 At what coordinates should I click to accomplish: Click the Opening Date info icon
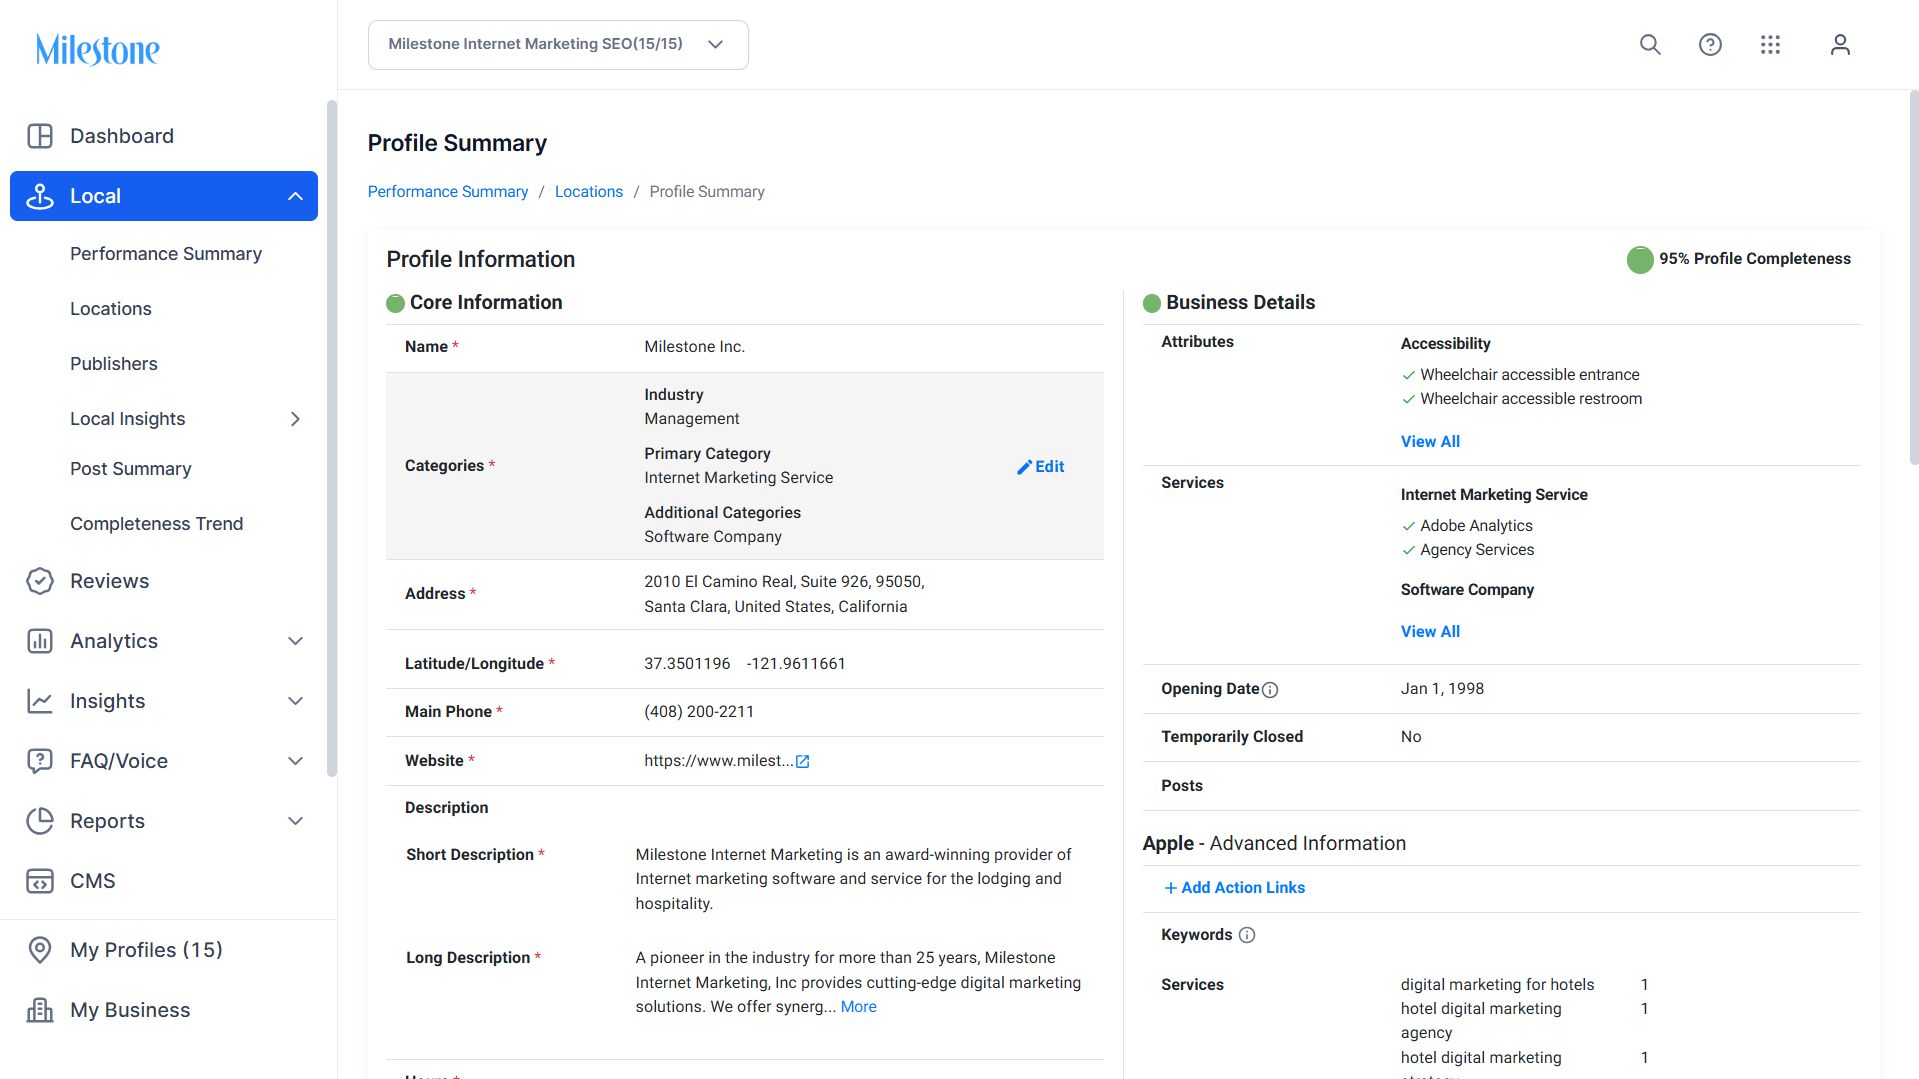[1270, 690]
